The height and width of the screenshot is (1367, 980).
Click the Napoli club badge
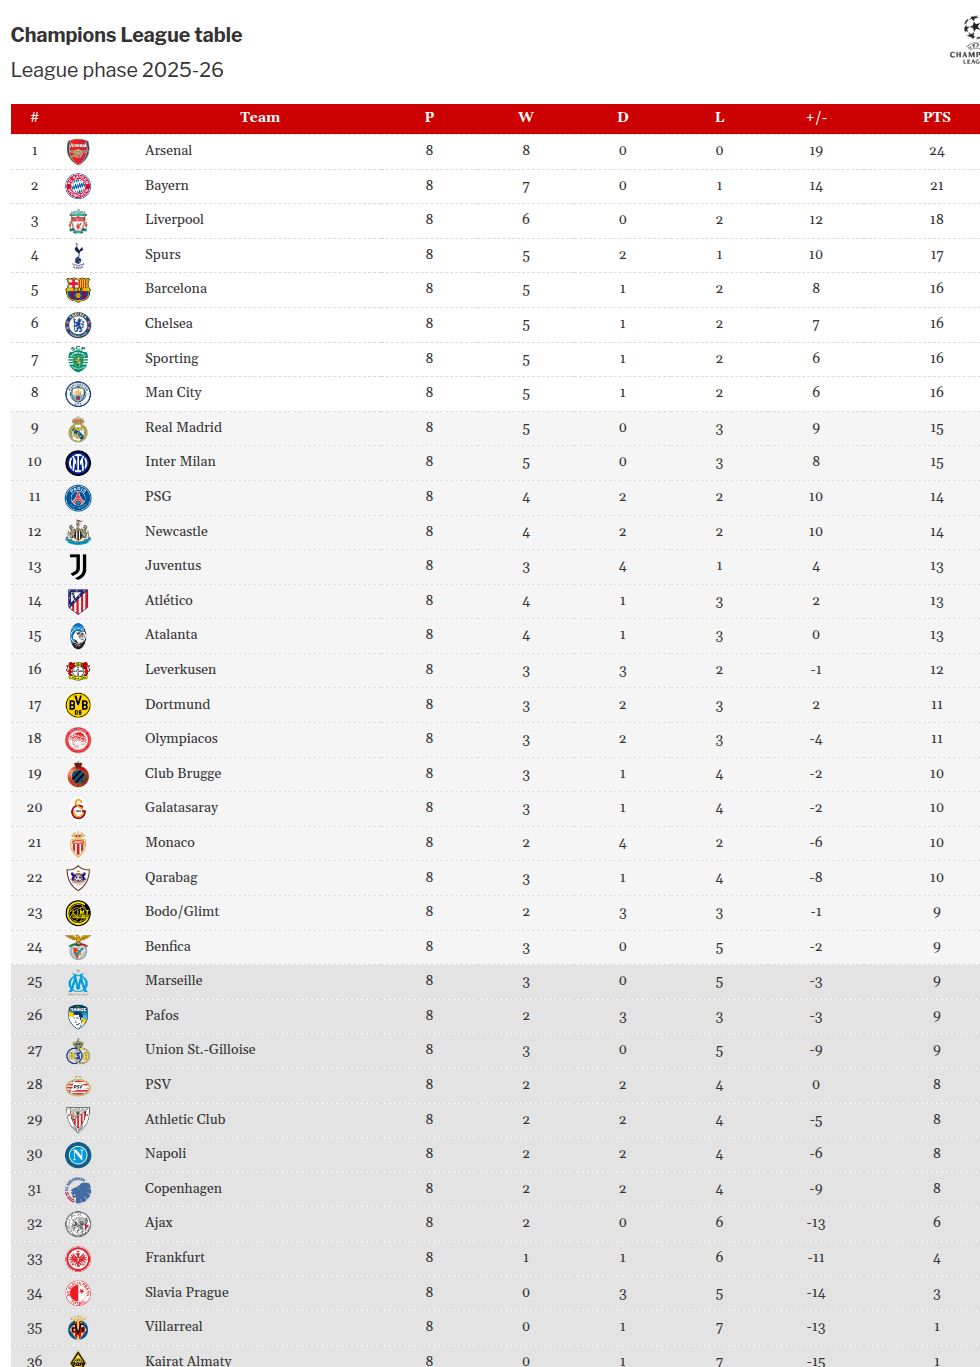[x=78, y=1155]
